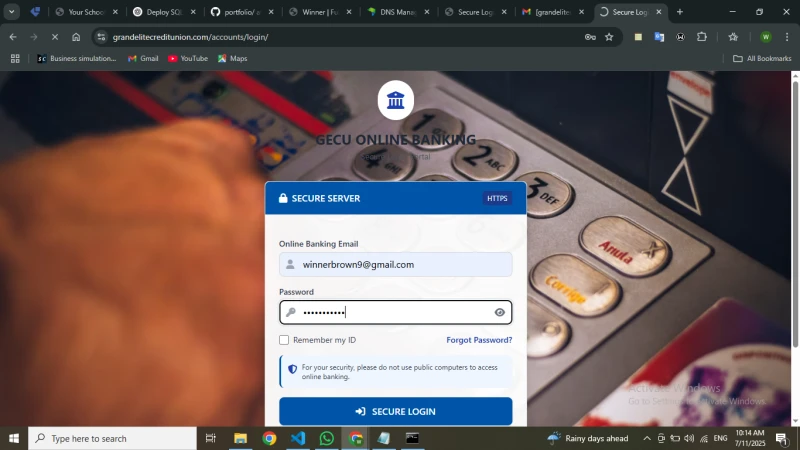Open the bookmarks star panel button
The width and height of the screenshot is (800, 450).
[x=733, y=37]
